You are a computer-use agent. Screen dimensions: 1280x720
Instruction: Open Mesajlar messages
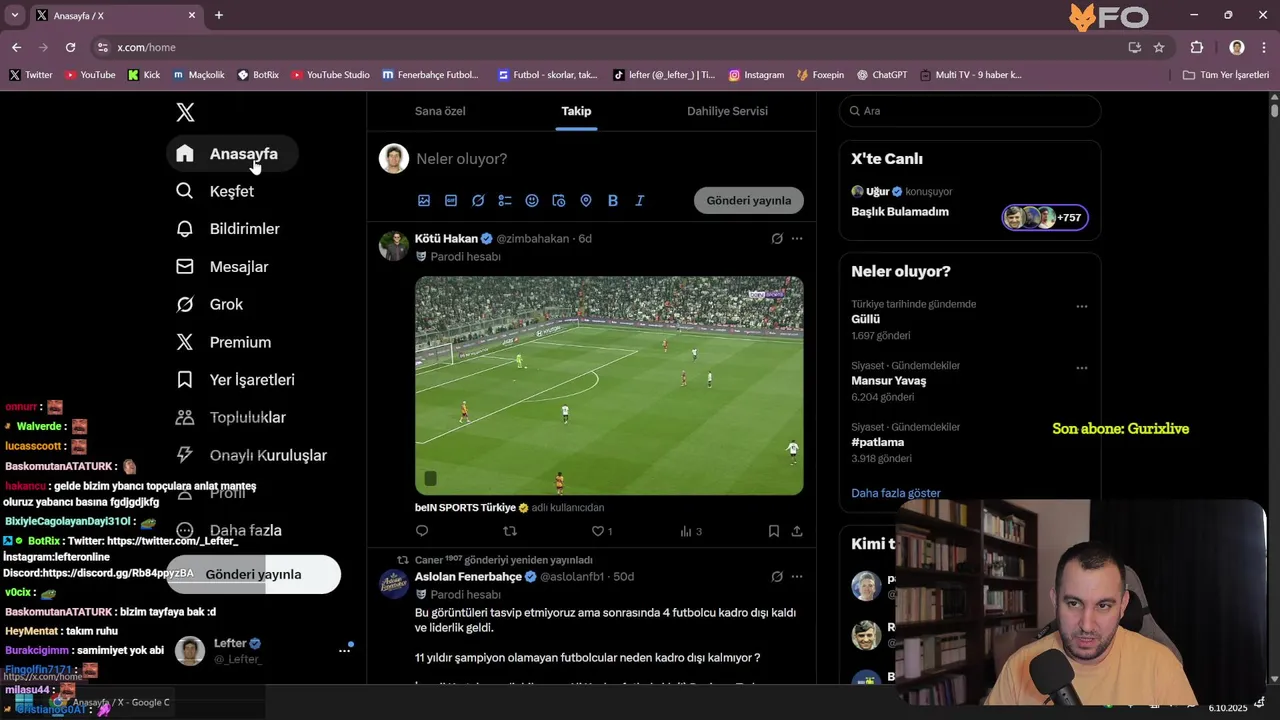pyautogui.click(x=222, y=267)
